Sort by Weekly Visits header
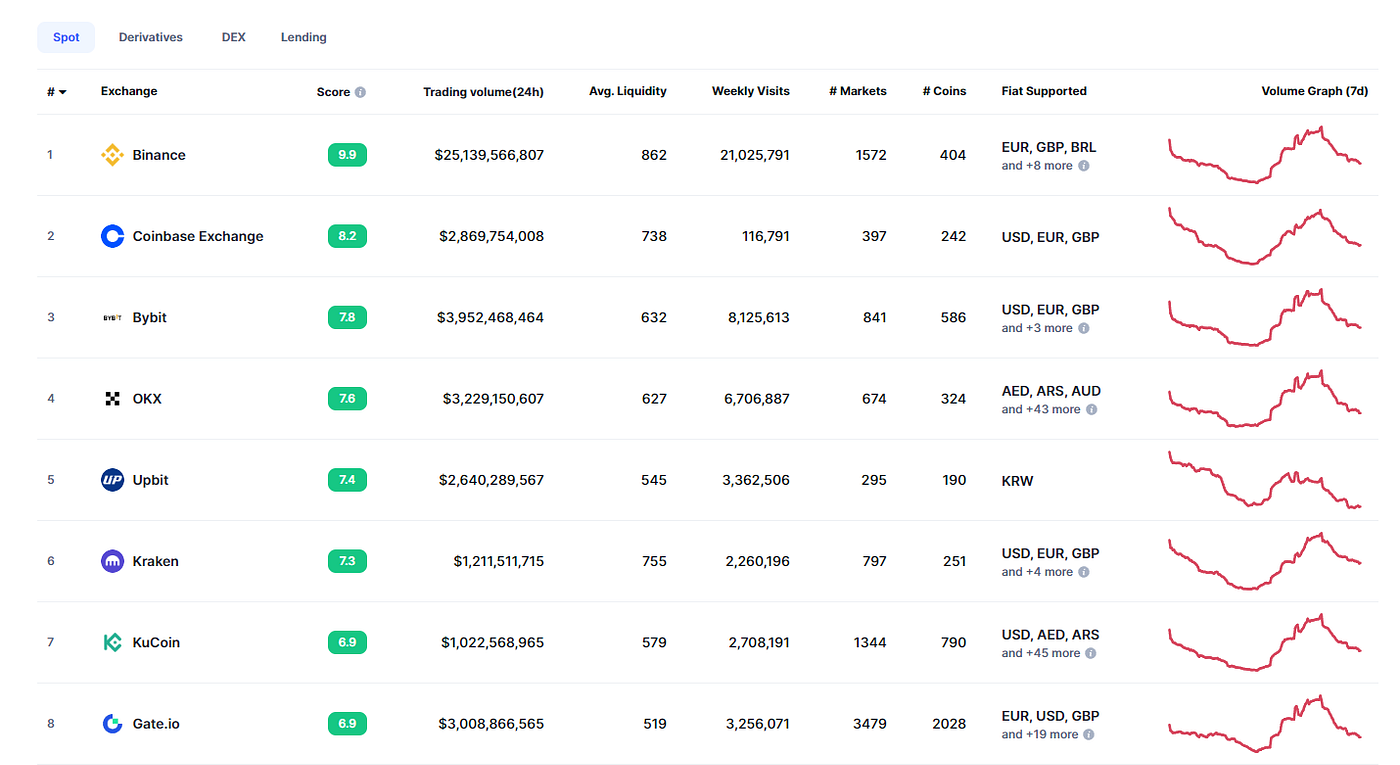Screen dimensions: 1400x765 751,91
